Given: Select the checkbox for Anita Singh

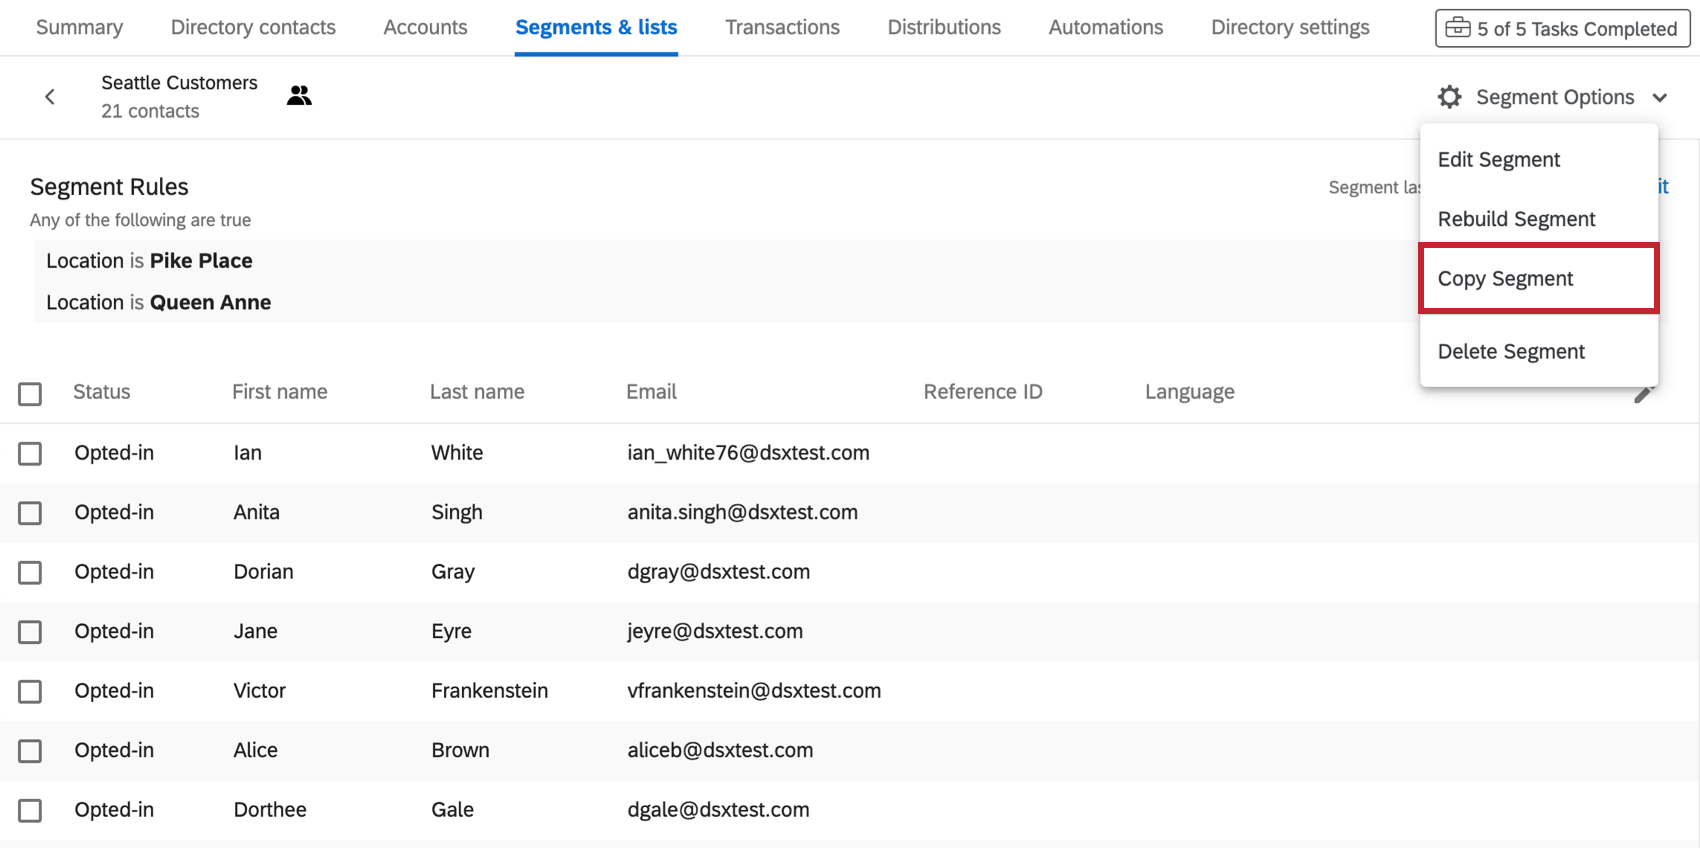Looking at the screenshot, I should click(30, 513).
